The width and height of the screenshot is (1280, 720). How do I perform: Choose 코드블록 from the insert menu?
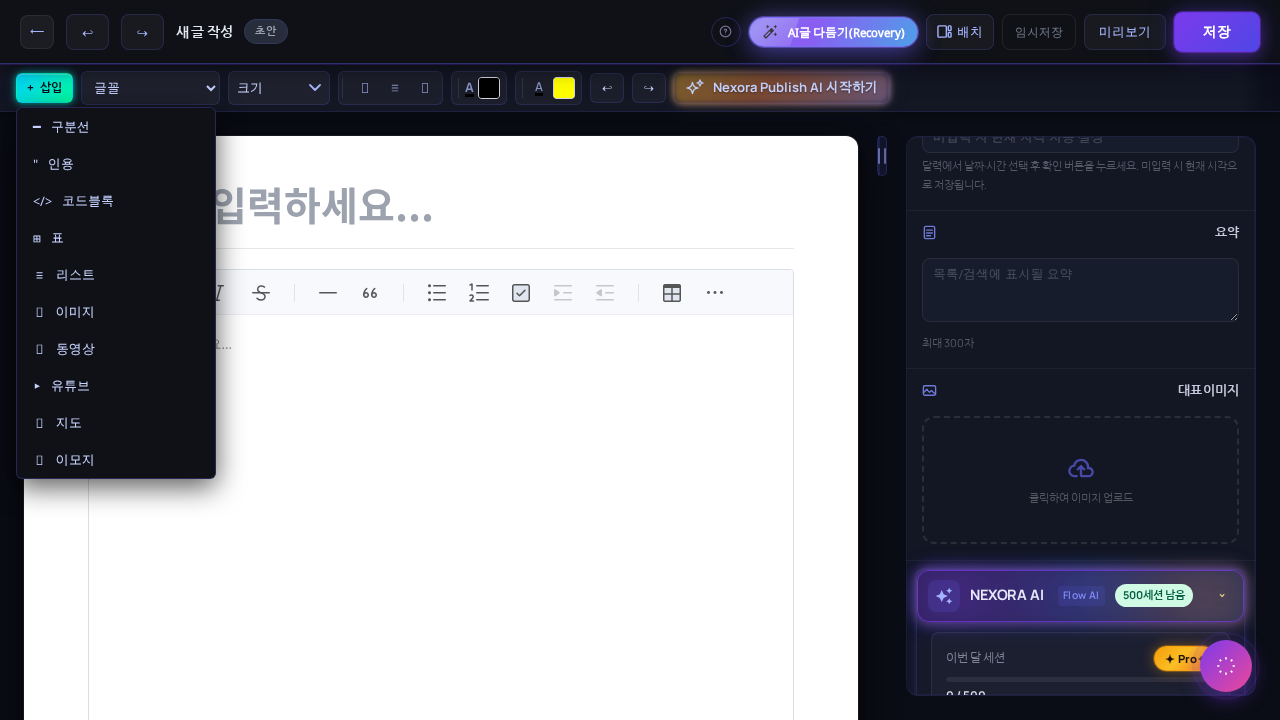[116, 201]
